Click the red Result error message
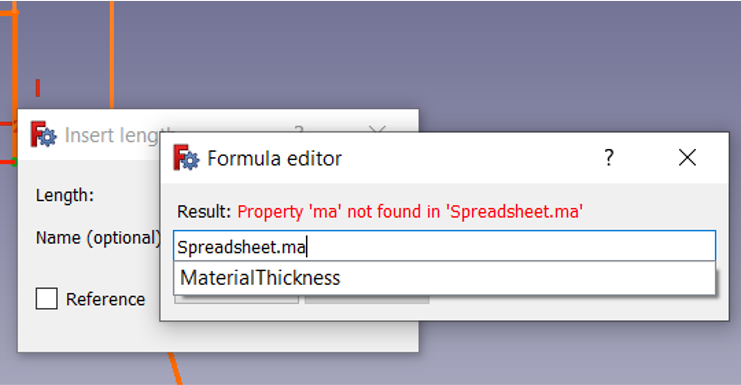 [x=410, y=212]
